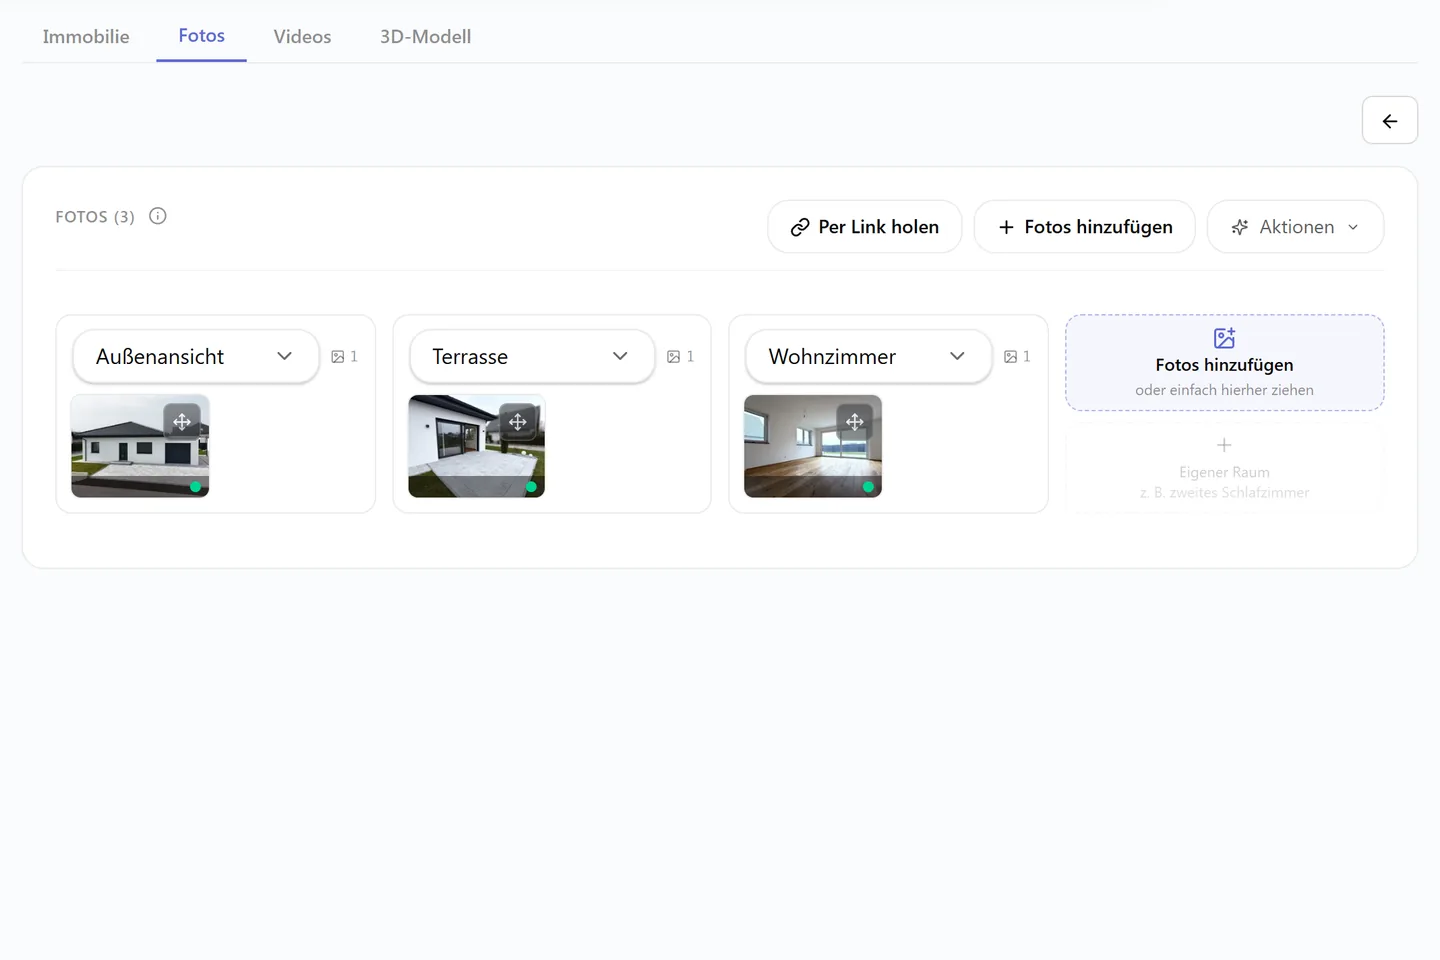Open the Terrasse photo thumbnail

point(477,446)
